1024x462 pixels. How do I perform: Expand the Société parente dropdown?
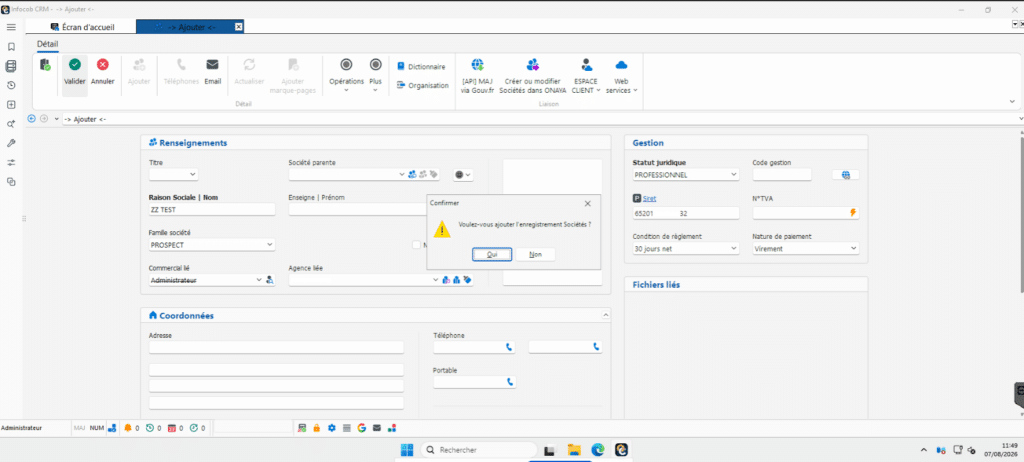pos(402,174)
